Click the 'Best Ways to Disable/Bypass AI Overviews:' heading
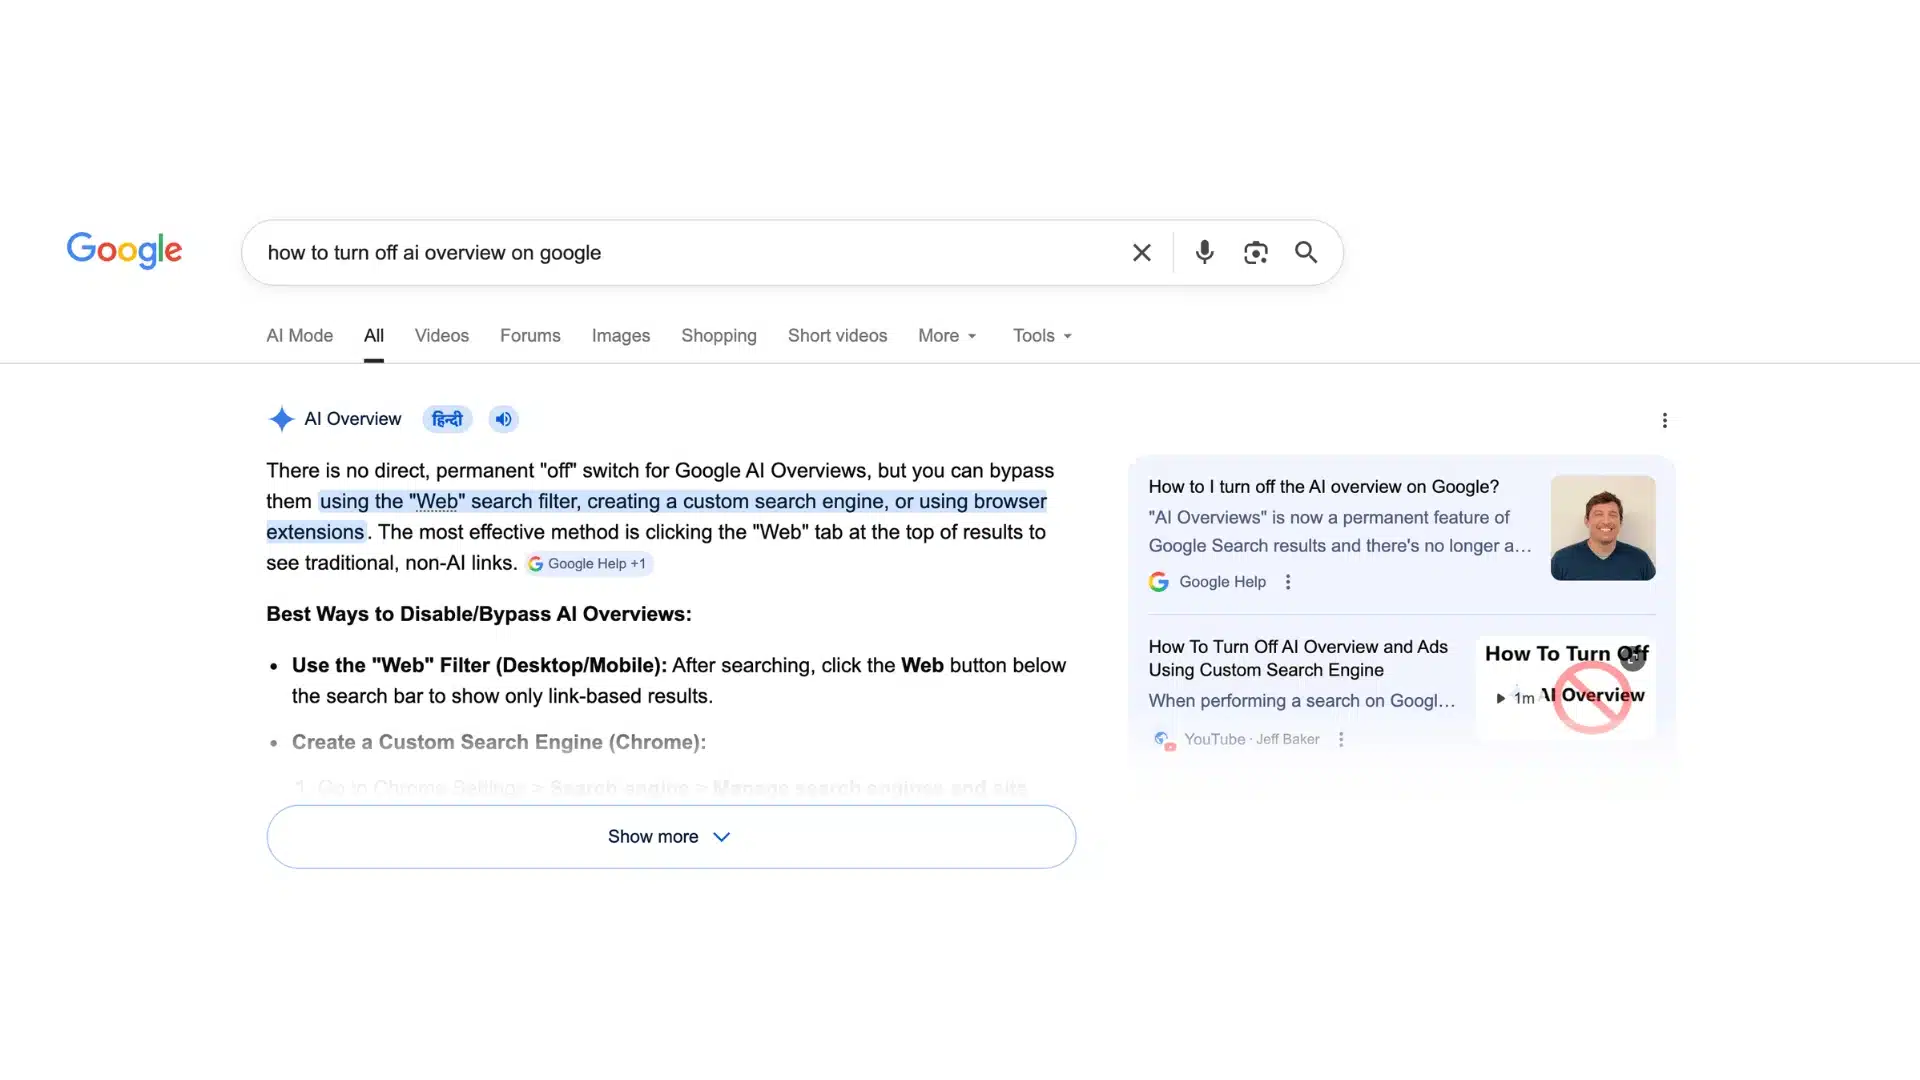1920x1080 pixels. [x=479, y=614]
